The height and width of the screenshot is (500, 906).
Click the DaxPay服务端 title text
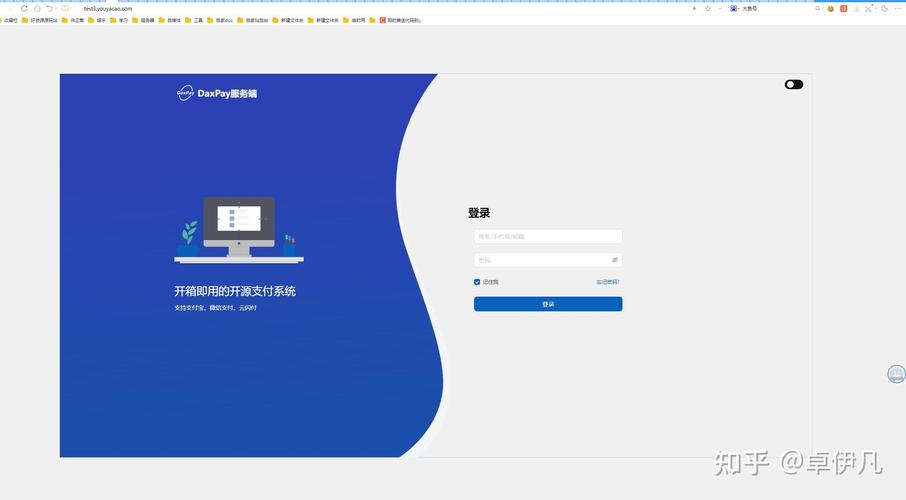227,93
